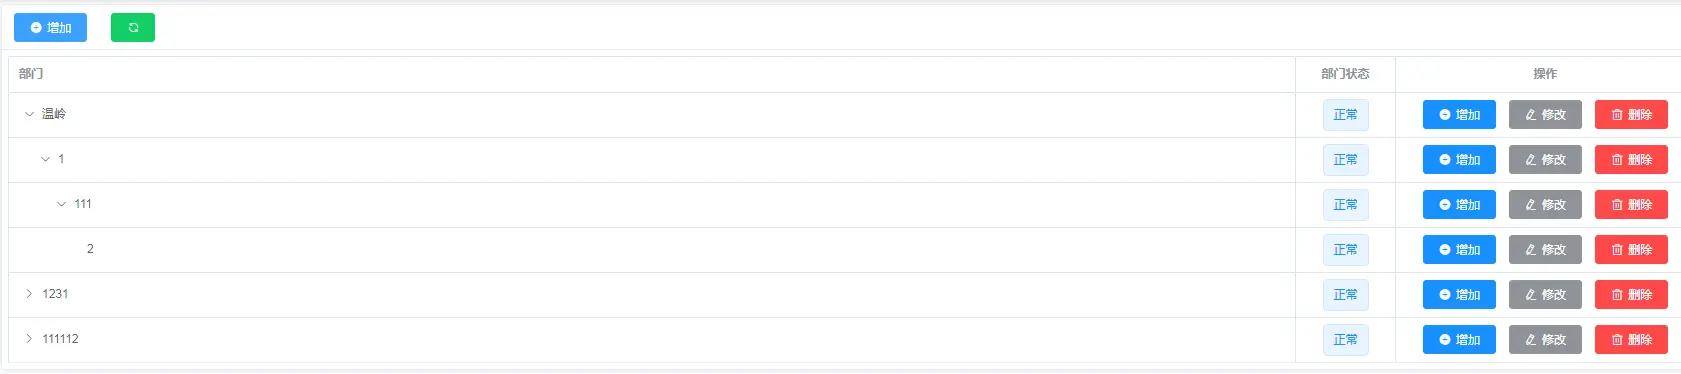The width and height of the screenshot is (1681, 374).
Task: Edit the 温岭 department with 修改
Action: (1545, 115)
